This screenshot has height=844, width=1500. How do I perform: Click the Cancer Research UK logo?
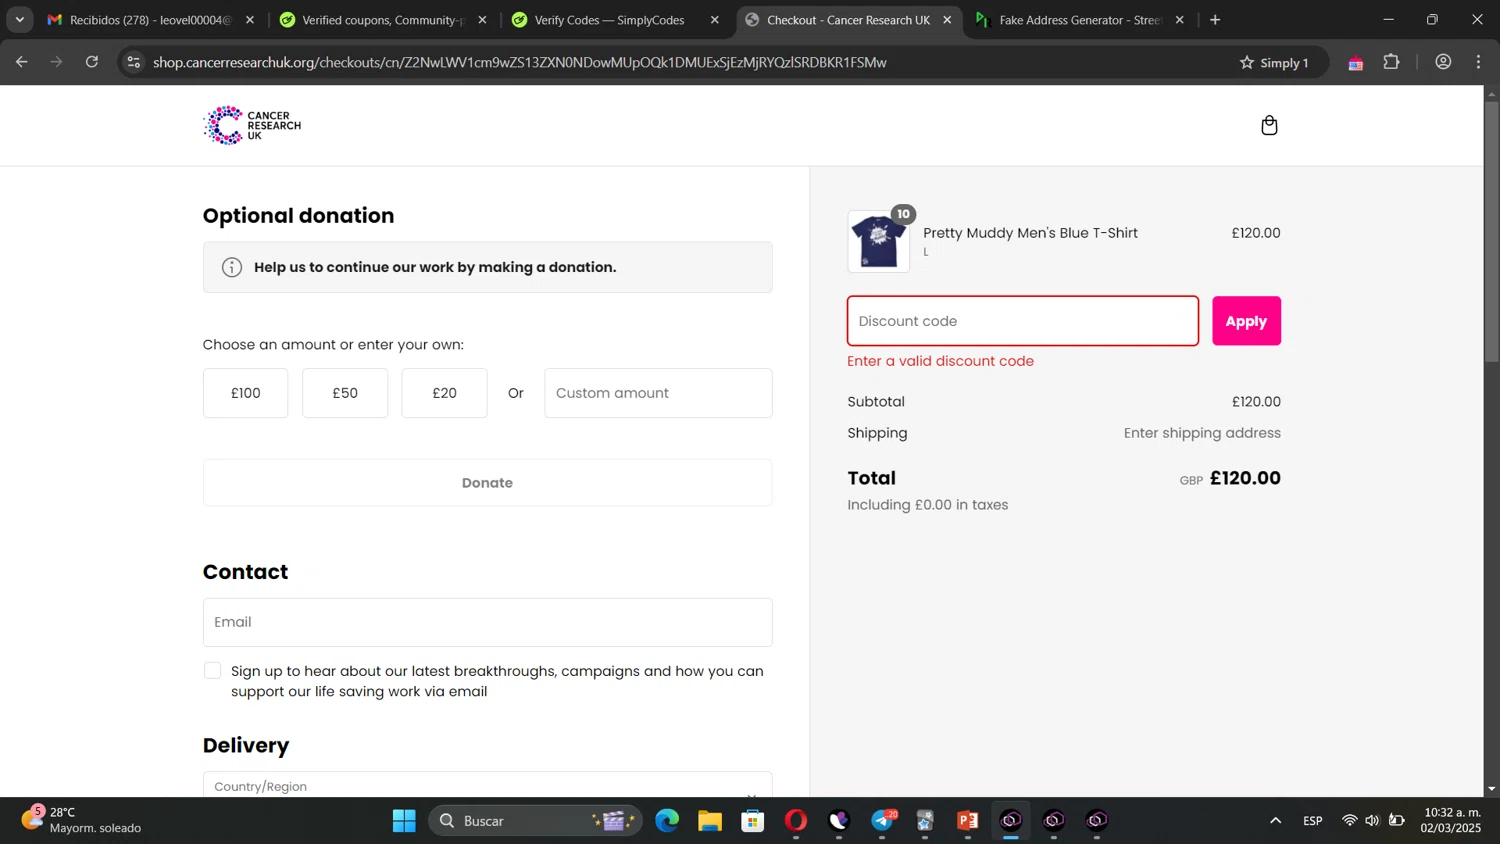tap(252, 125)
